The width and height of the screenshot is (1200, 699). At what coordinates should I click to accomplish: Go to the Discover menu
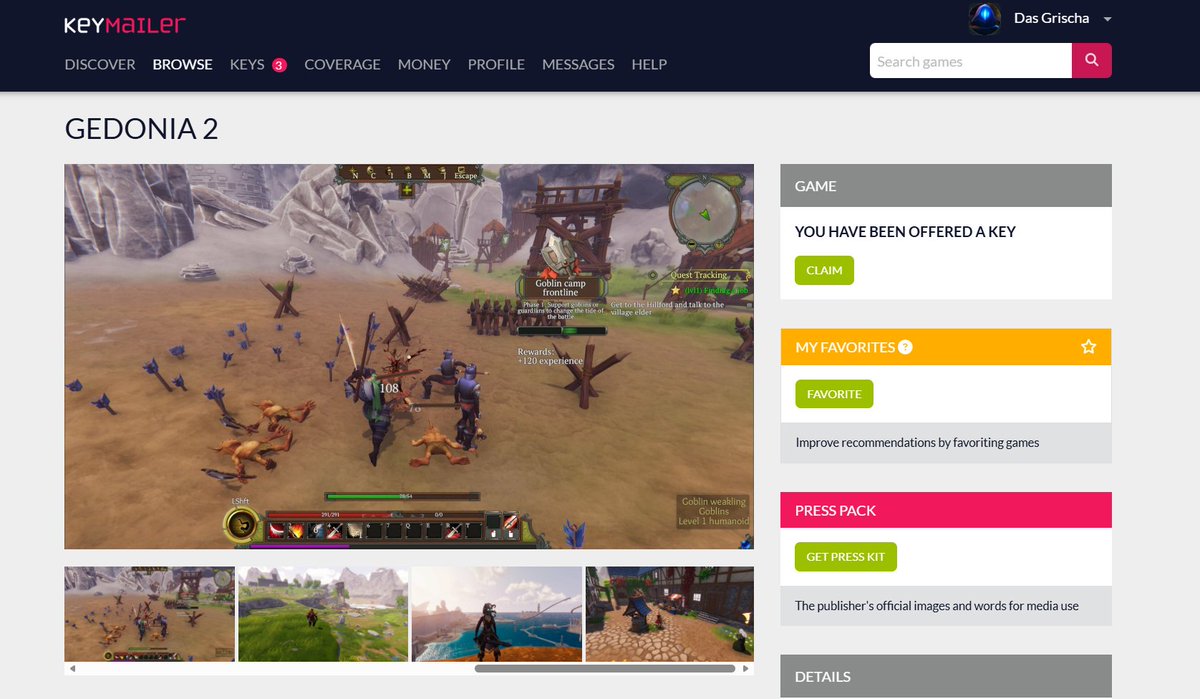point(100,64)
